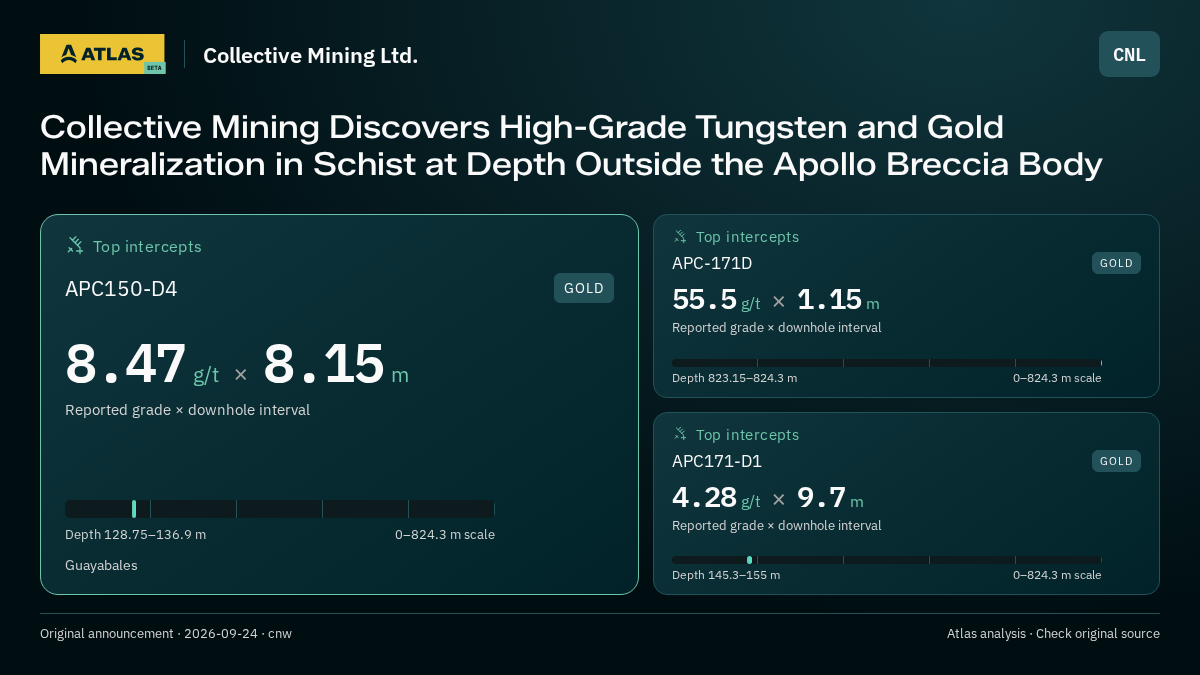
Task: Click the Guayabales project label
Action: pyautogui.click(x=101, y=566)
